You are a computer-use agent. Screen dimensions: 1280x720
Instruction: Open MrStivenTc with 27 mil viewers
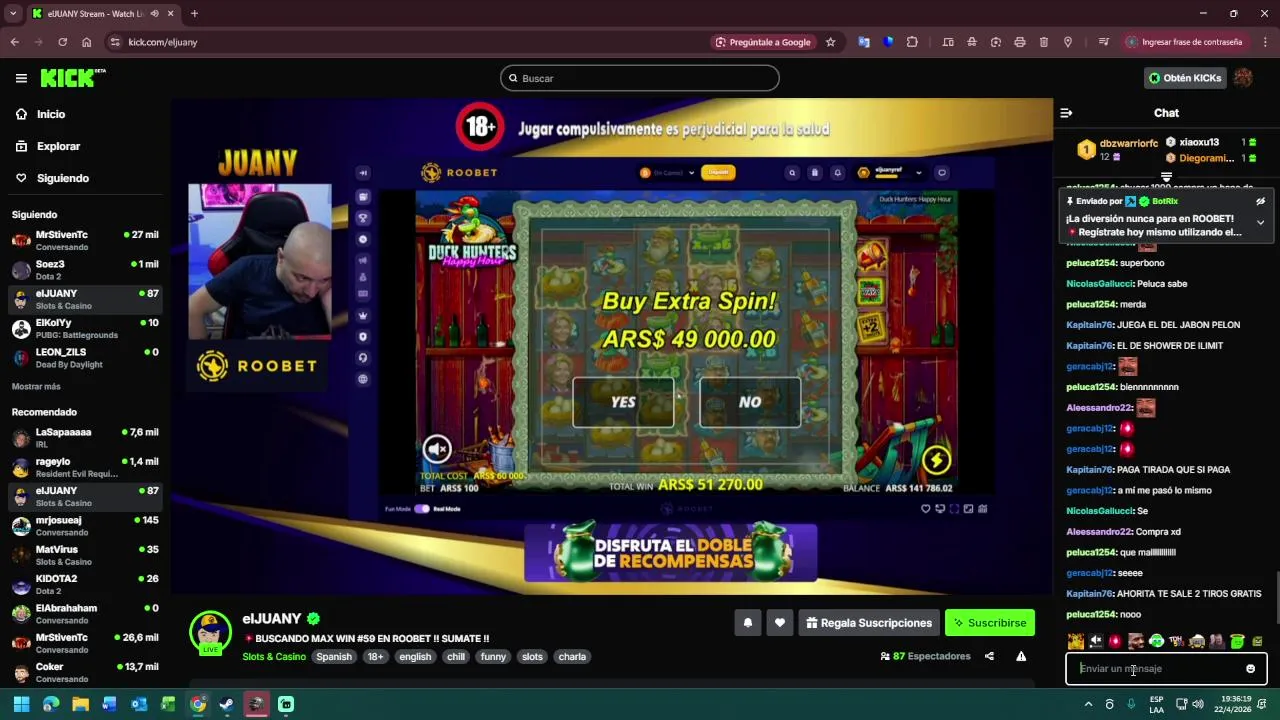click(x=85, y=240)
